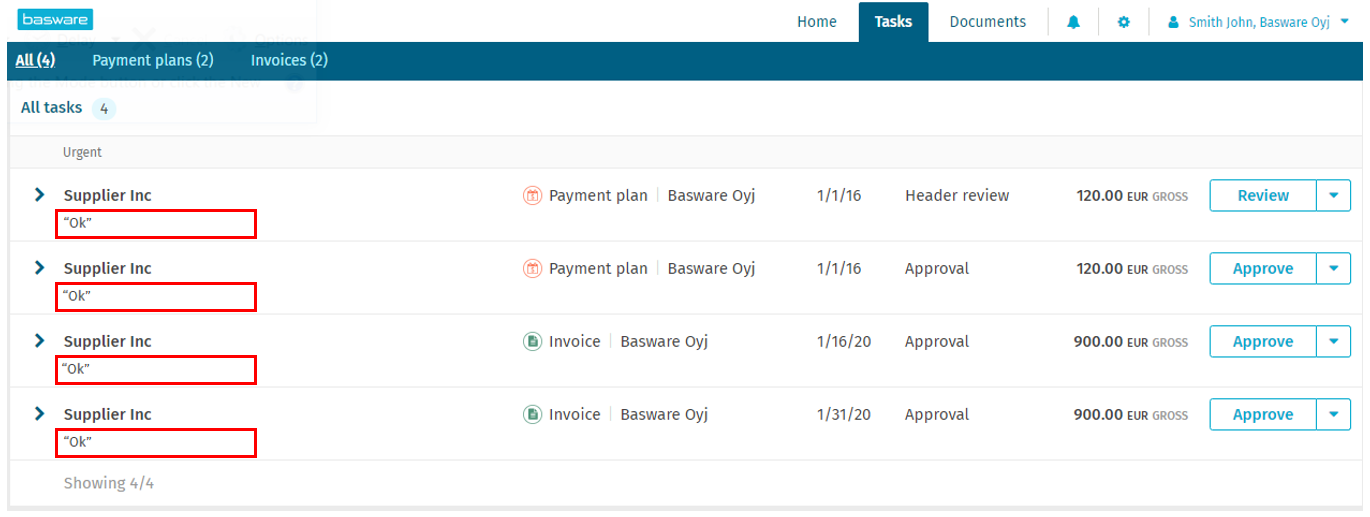Filter by Invoices (2)
The height and width of the screenshot is (517, 1370).
click(x=289, y=61)
